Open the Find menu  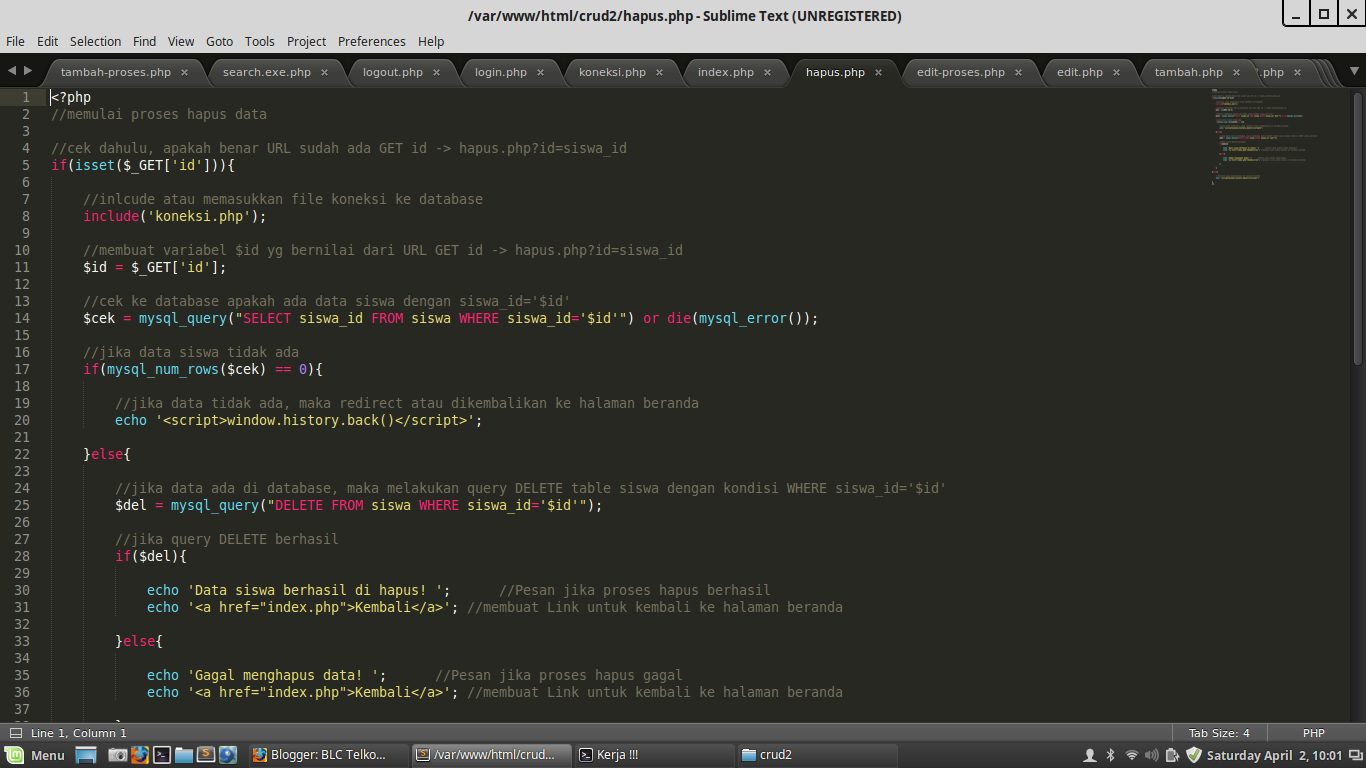coord(145,41)
